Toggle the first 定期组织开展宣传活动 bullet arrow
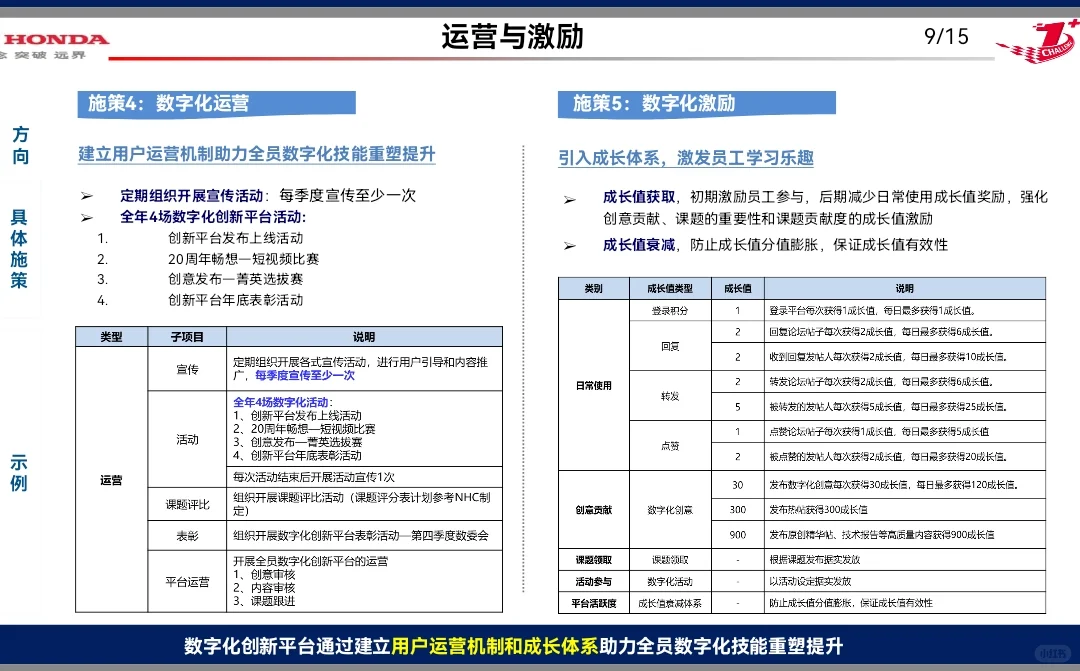This screenshot has width=1080, height=671. tap(87, 195)
